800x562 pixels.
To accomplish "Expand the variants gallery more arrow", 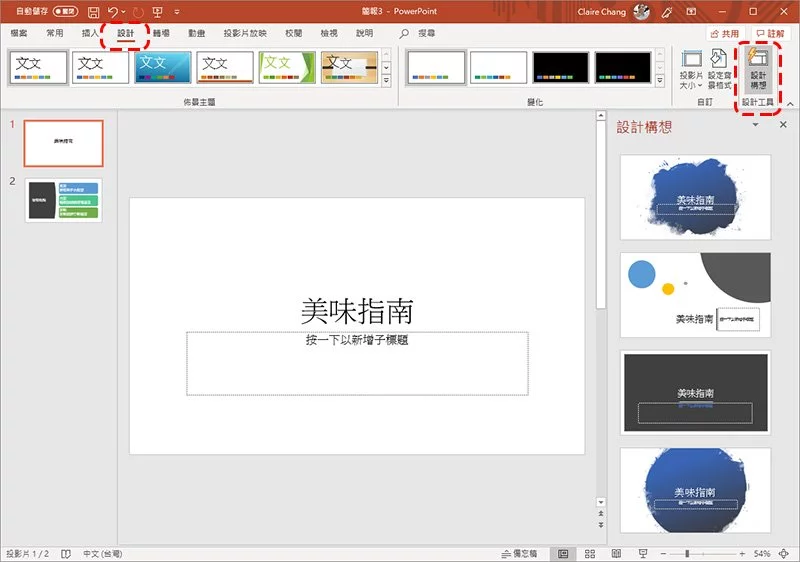I will point(660,80).
